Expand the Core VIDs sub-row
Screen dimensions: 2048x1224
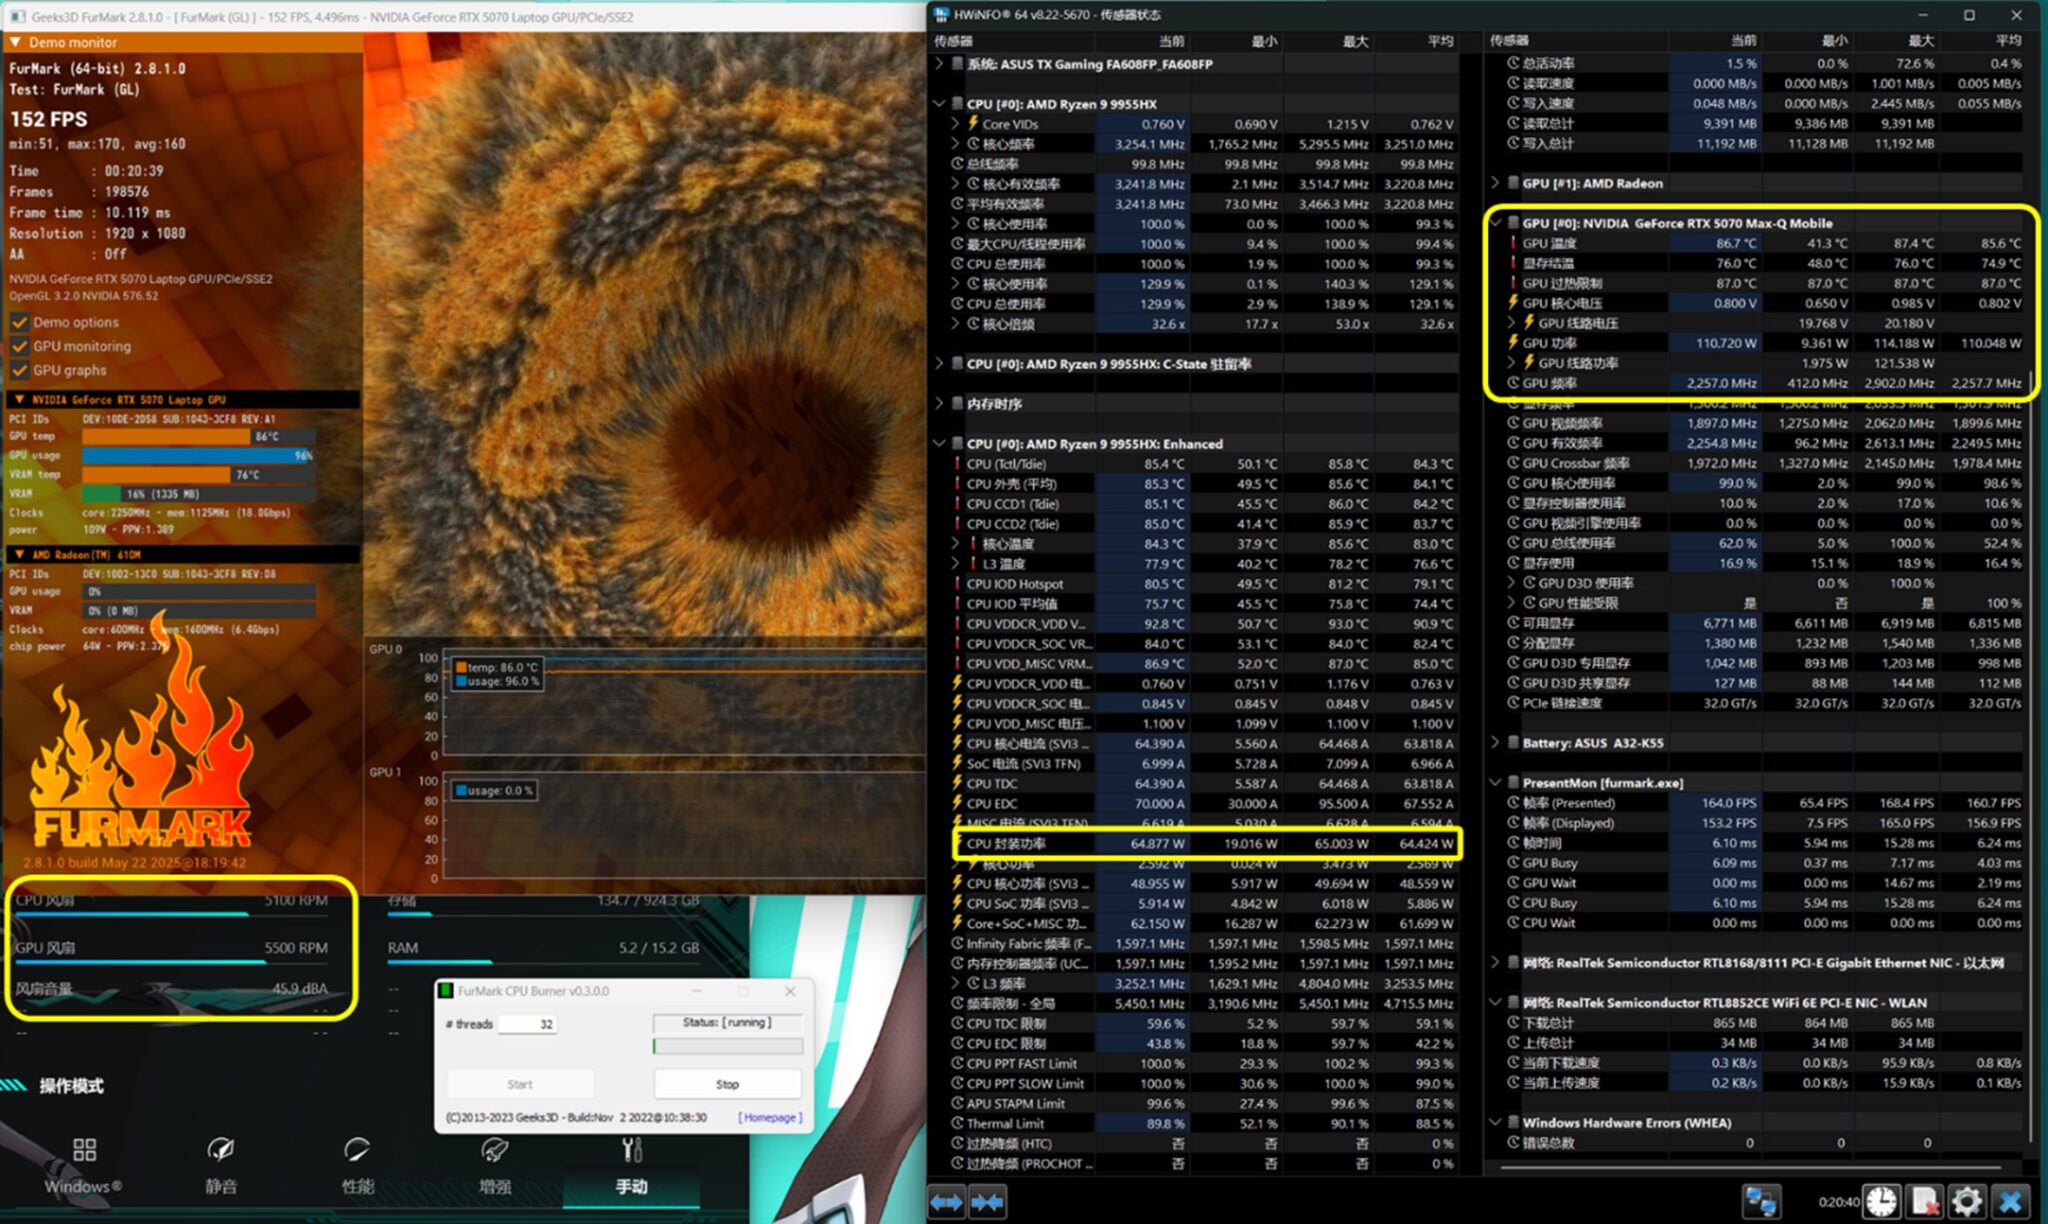click(x=955, y=124)
